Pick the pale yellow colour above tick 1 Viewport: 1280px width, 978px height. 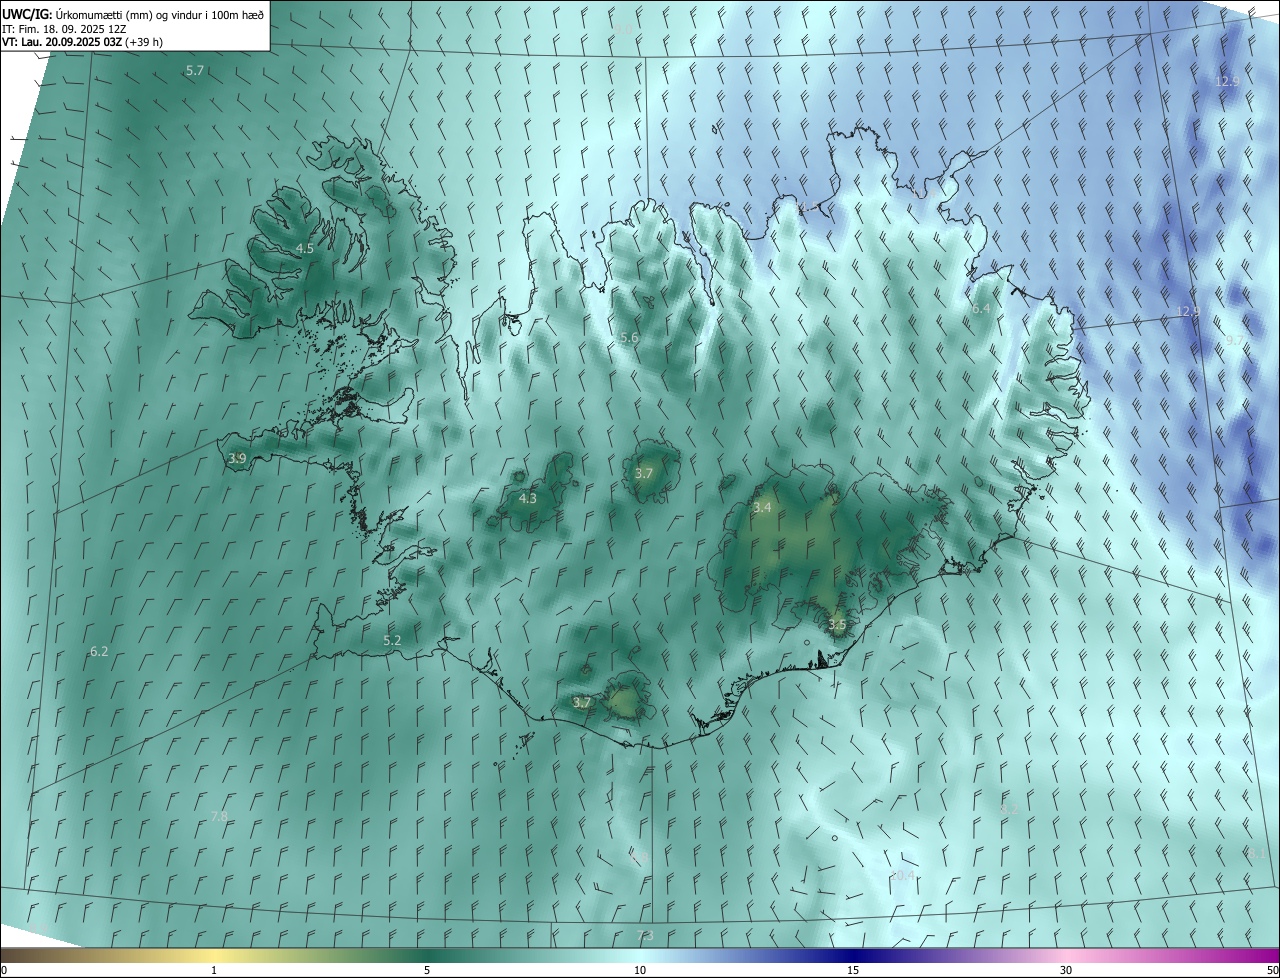coord(214,955)
